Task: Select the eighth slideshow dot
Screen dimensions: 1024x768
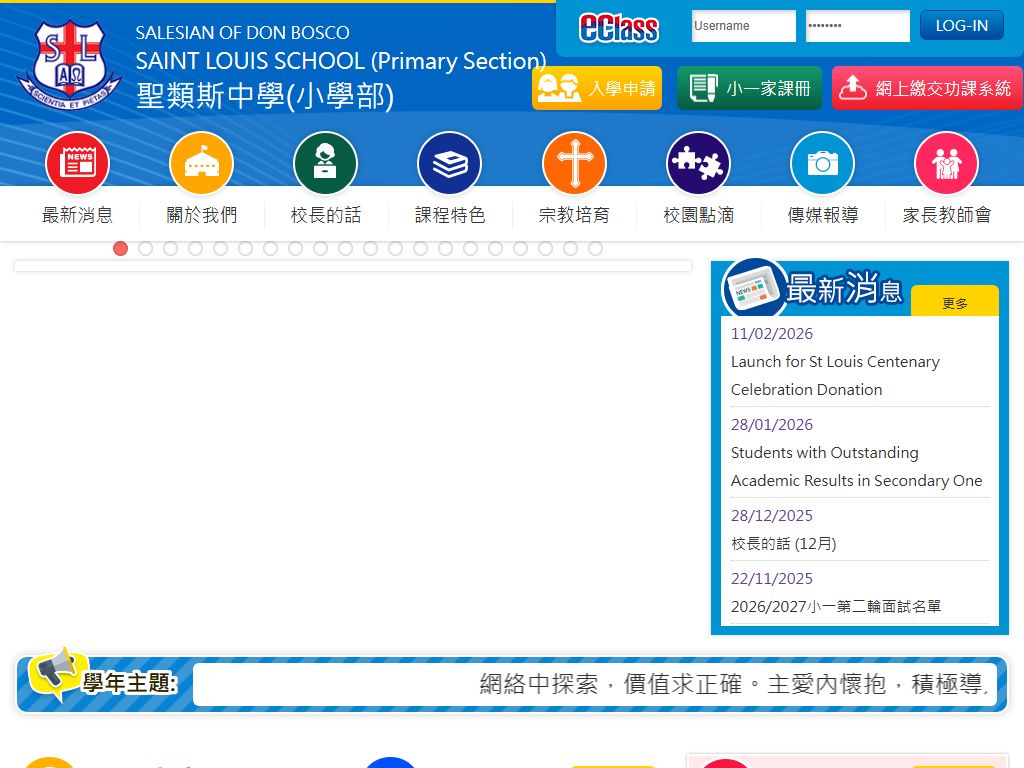Action: tap(295, 248)
